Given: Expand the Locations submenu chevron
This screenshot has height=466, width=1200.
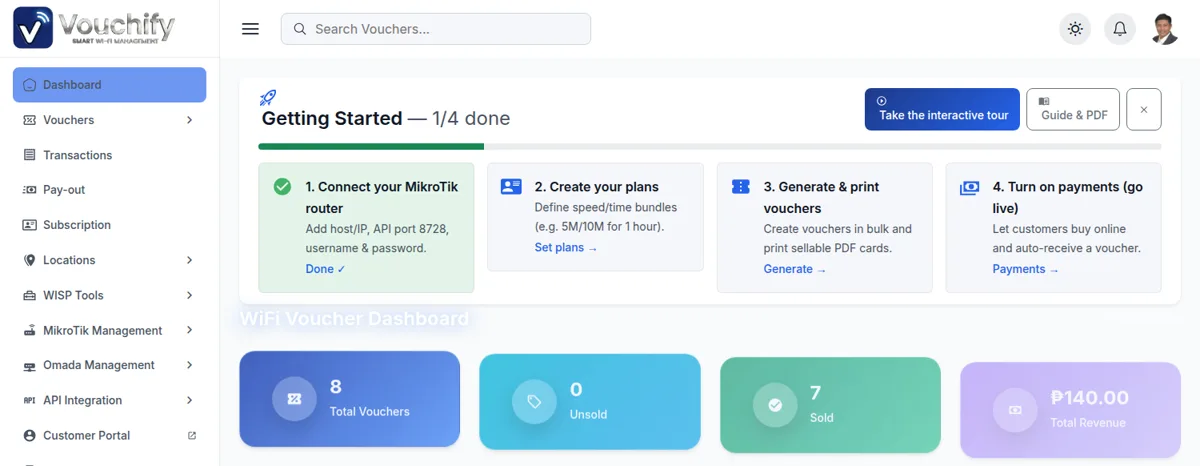Looking at the screenshot, I should tap(190, 260).
